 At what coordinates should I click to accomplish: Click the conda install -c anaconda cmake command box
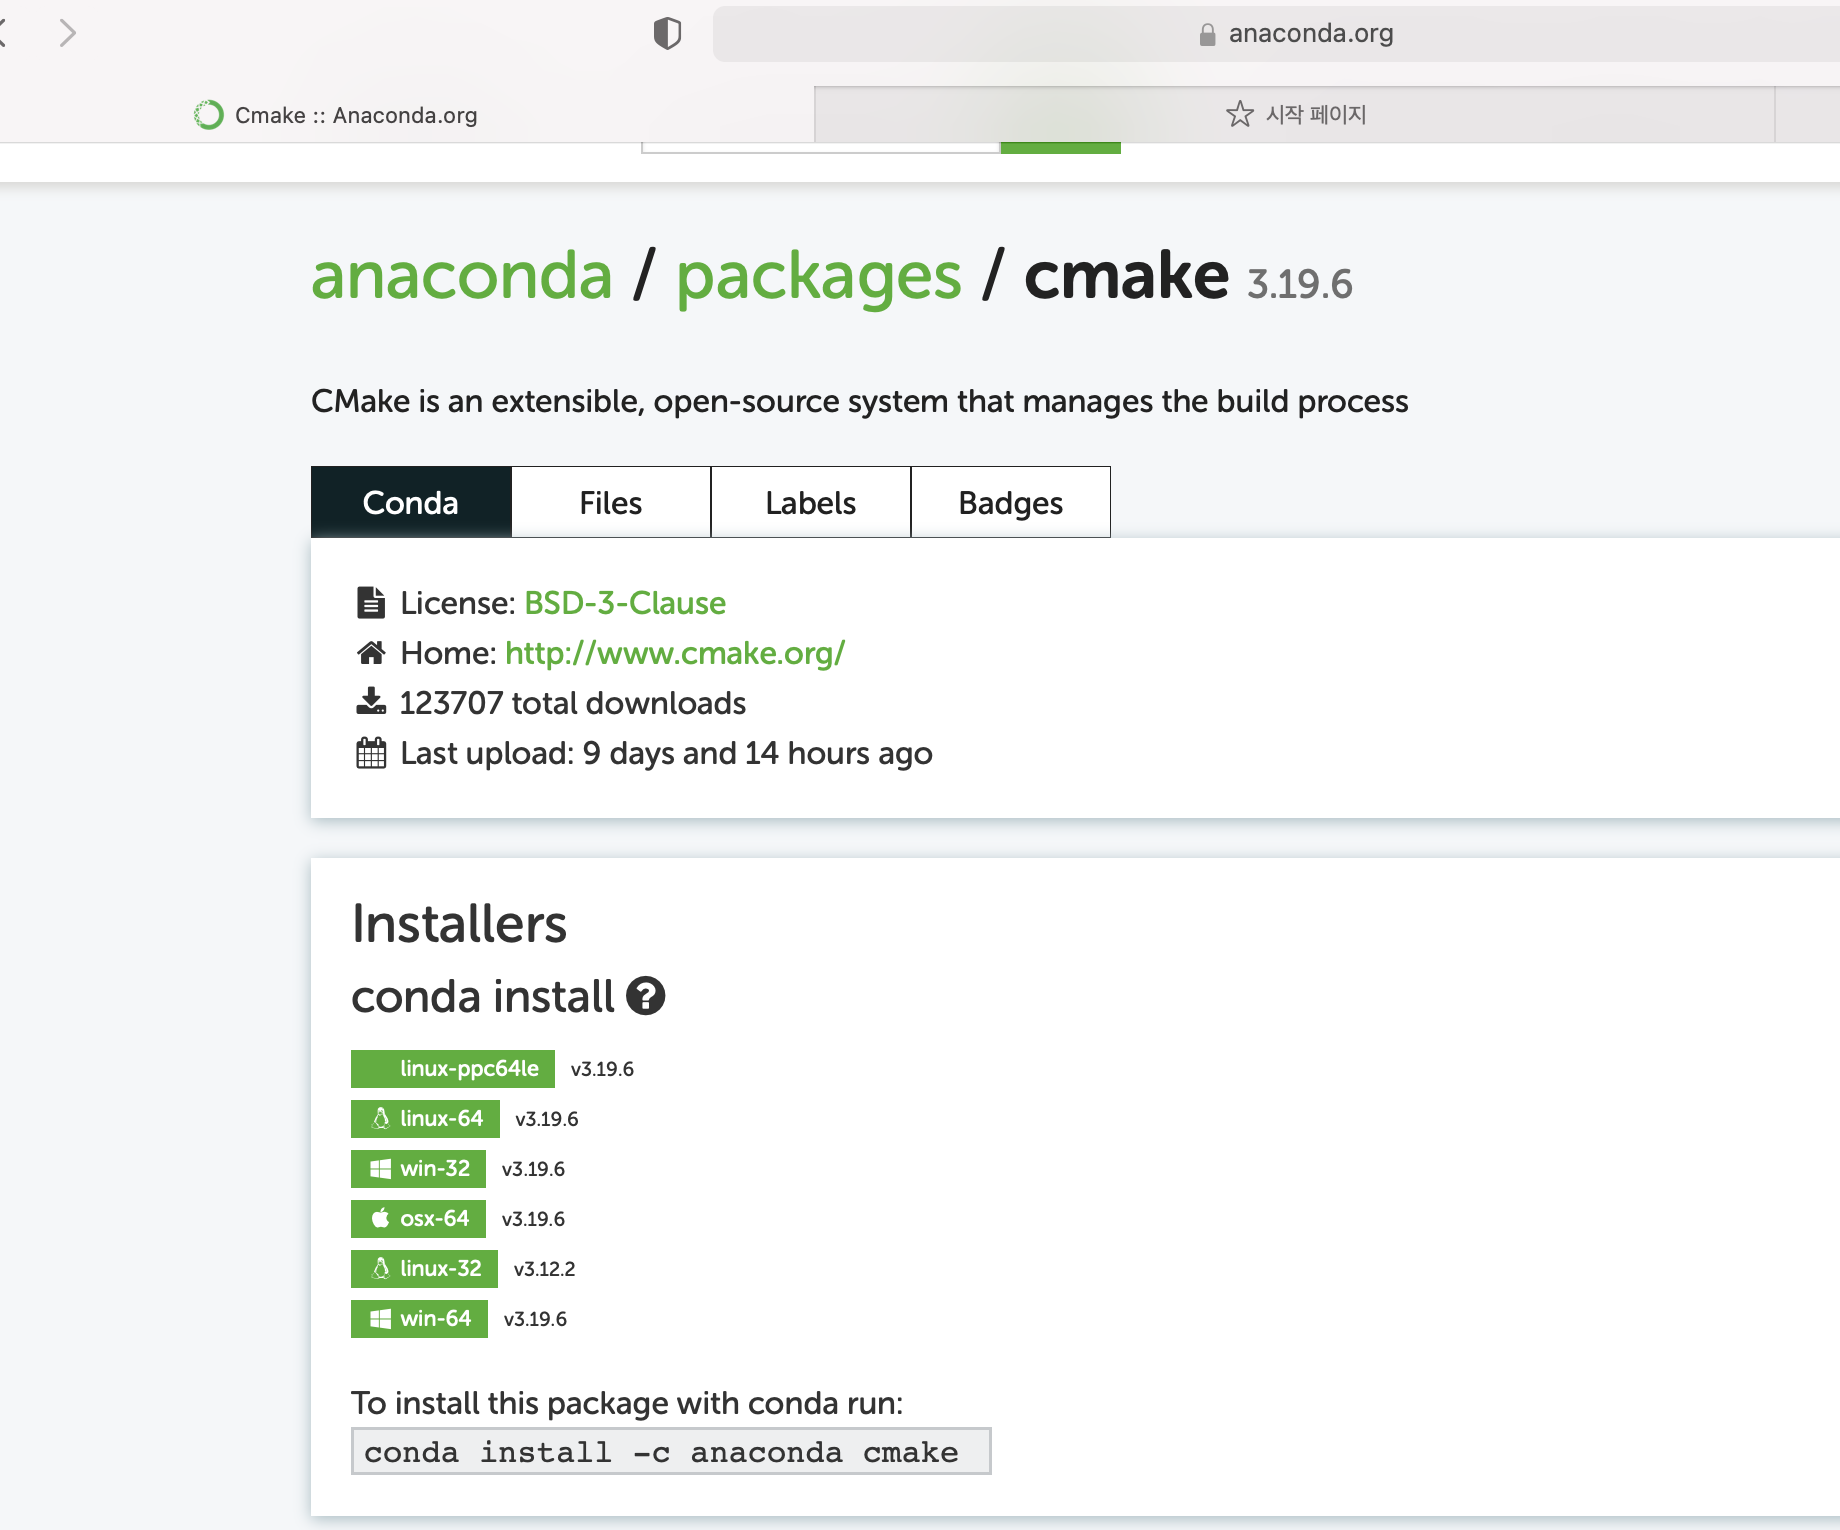pos(671,1451)
